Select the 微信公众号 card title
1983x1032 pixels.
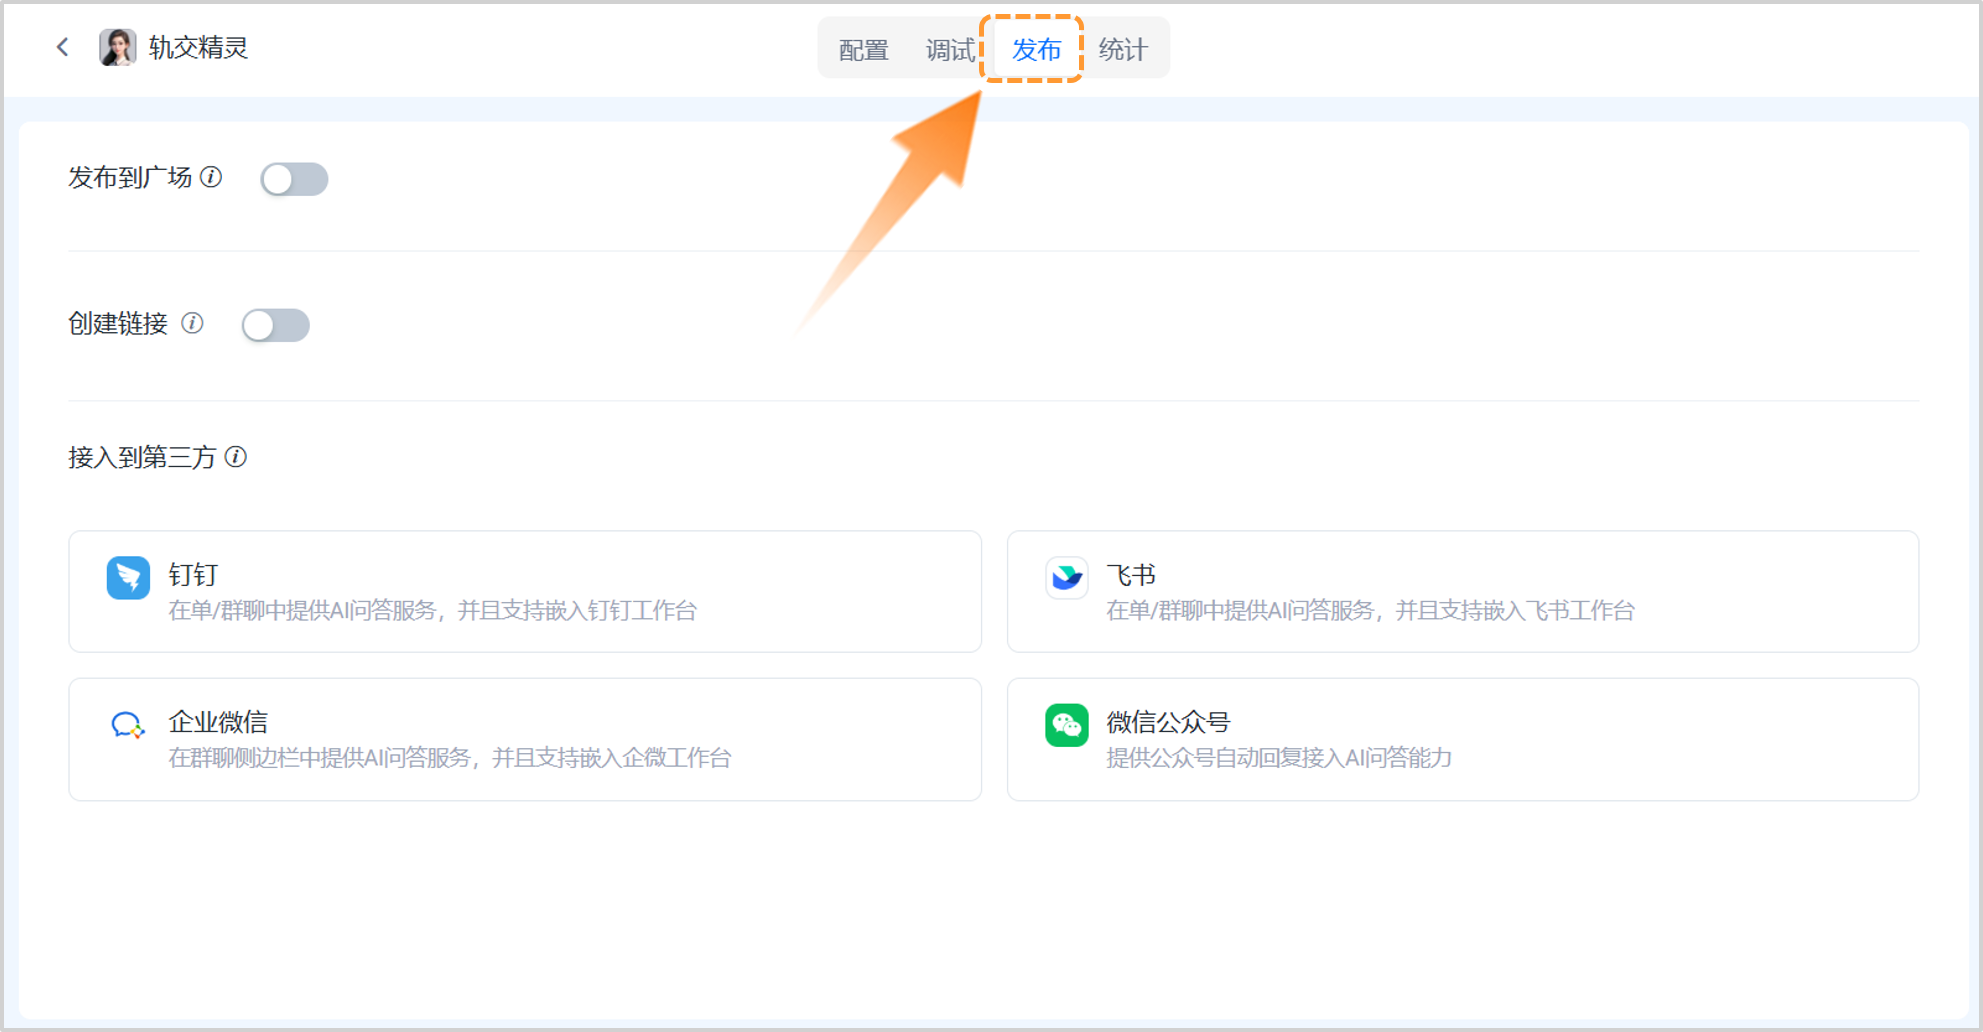pos(1167,722)
